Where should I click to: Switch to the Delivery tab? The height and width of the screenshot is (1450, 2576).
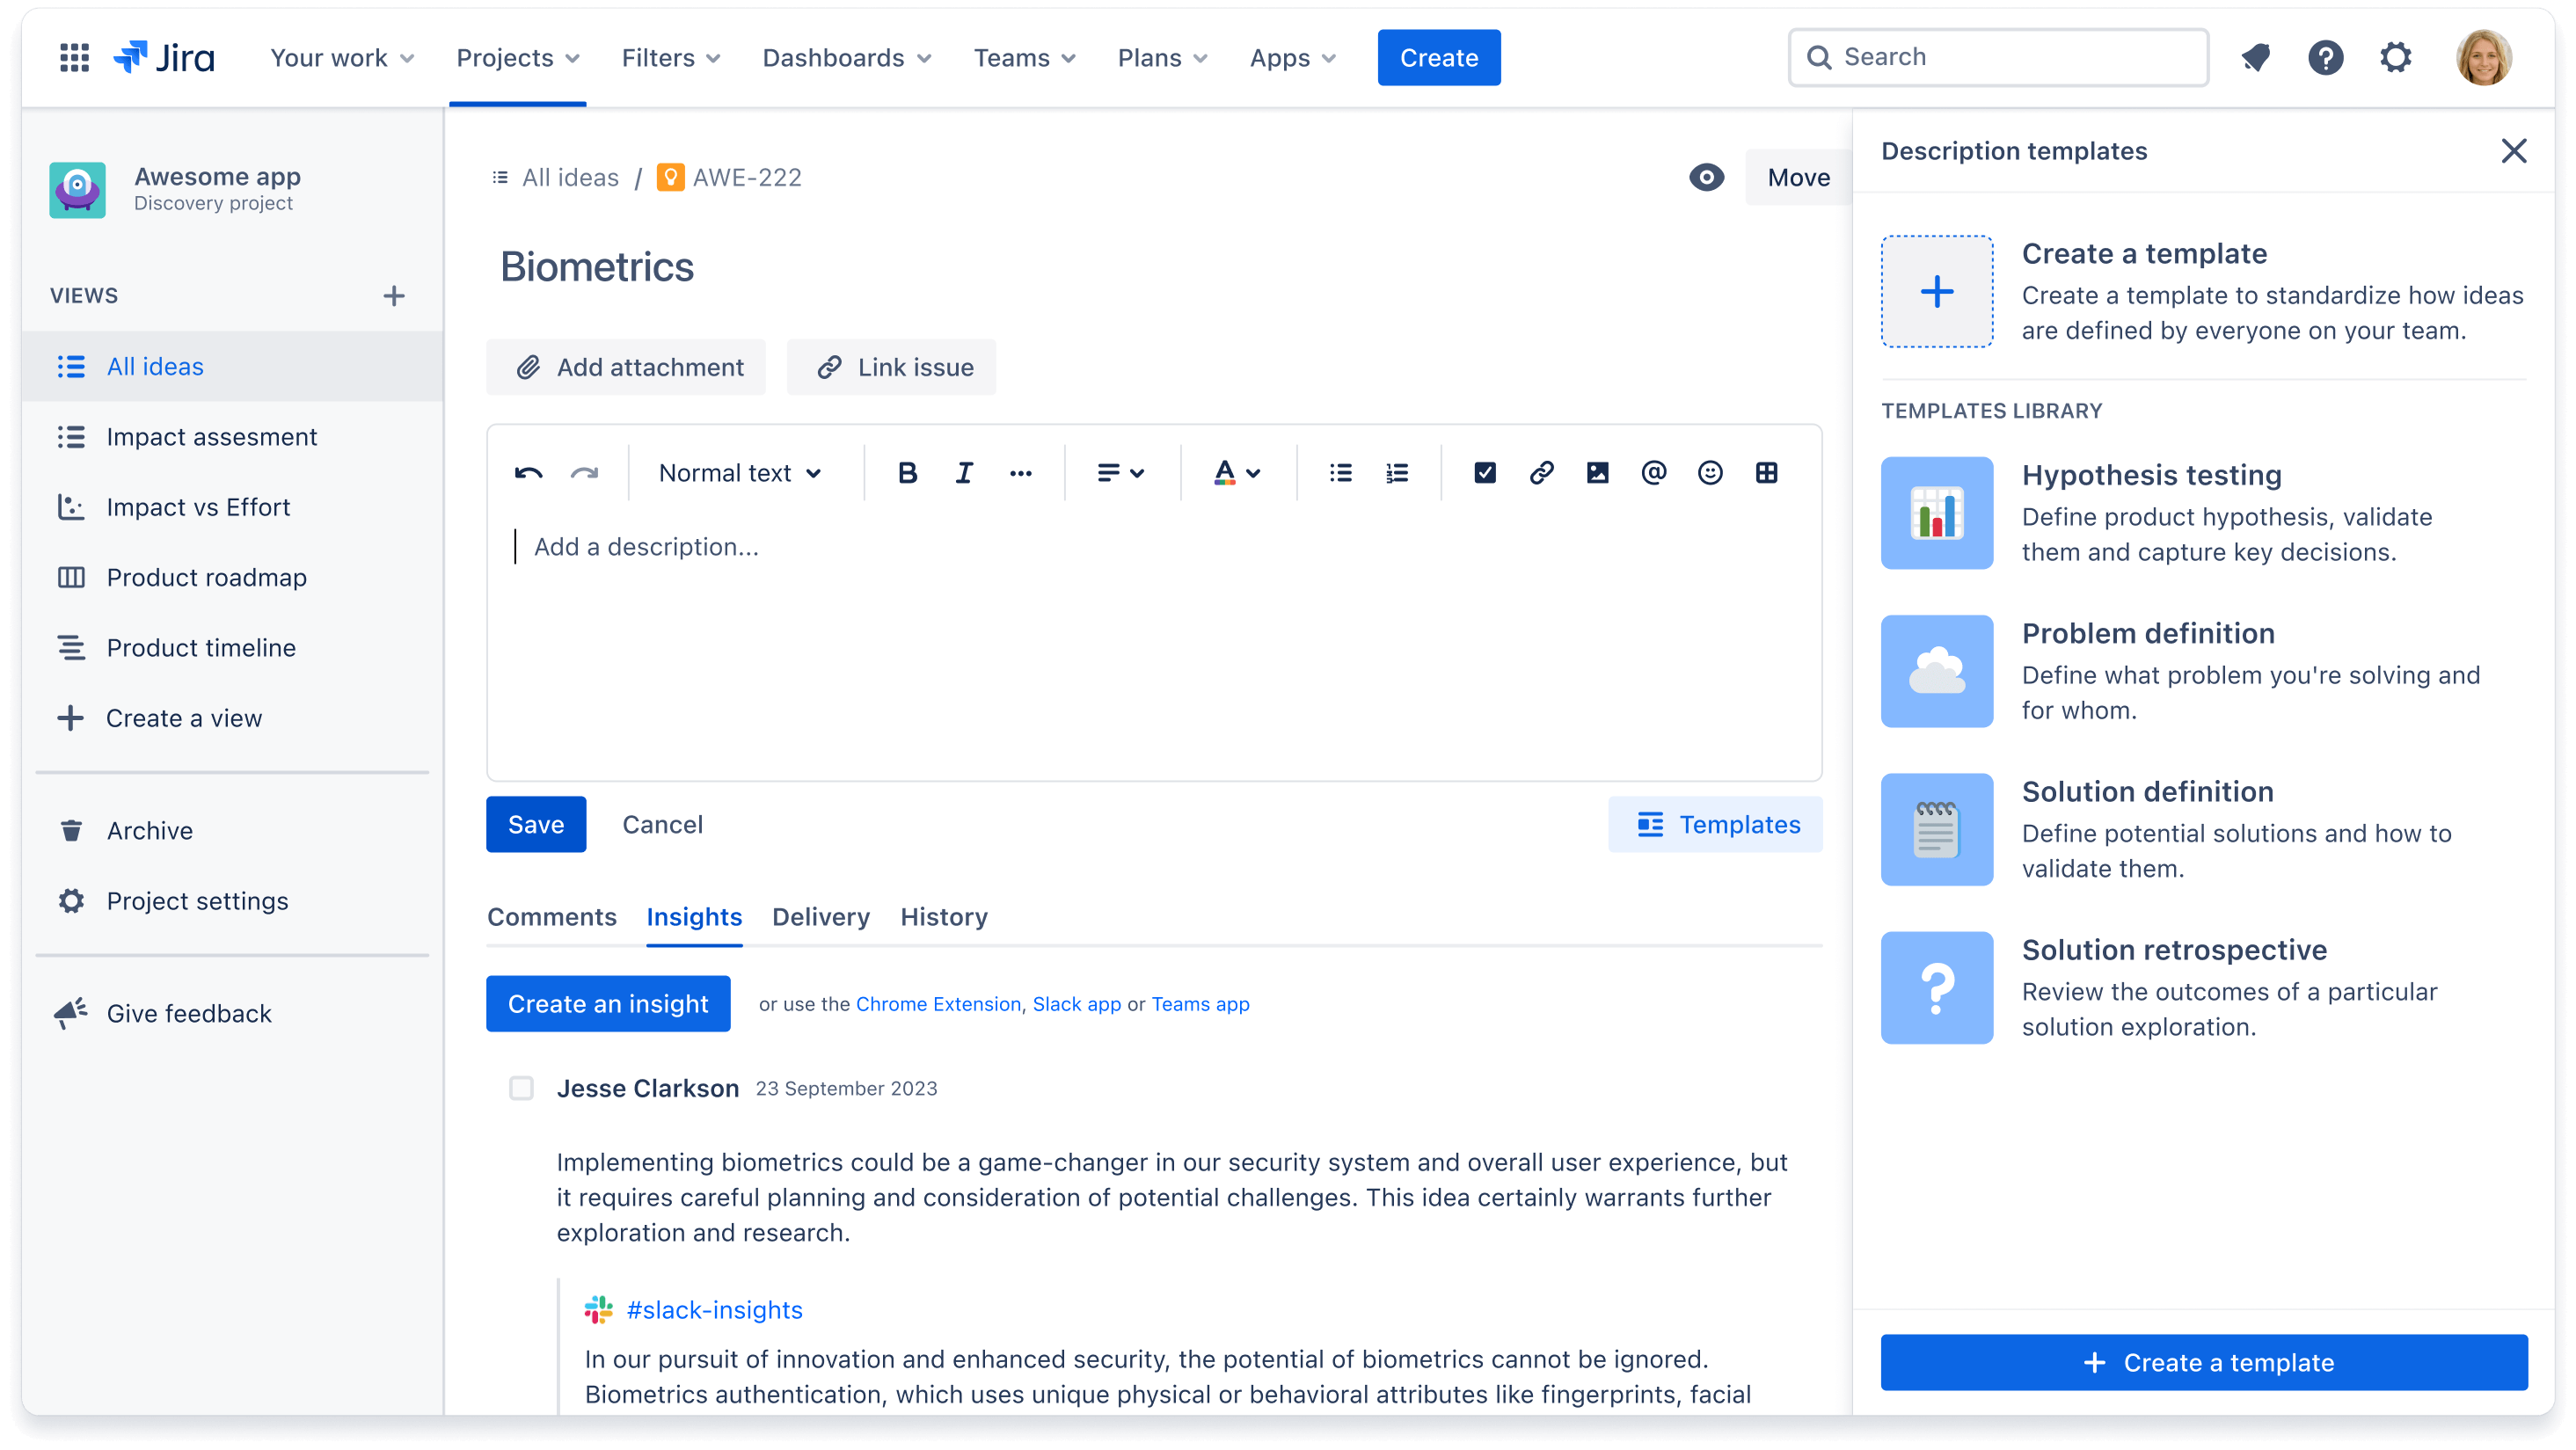click(821, 916)
